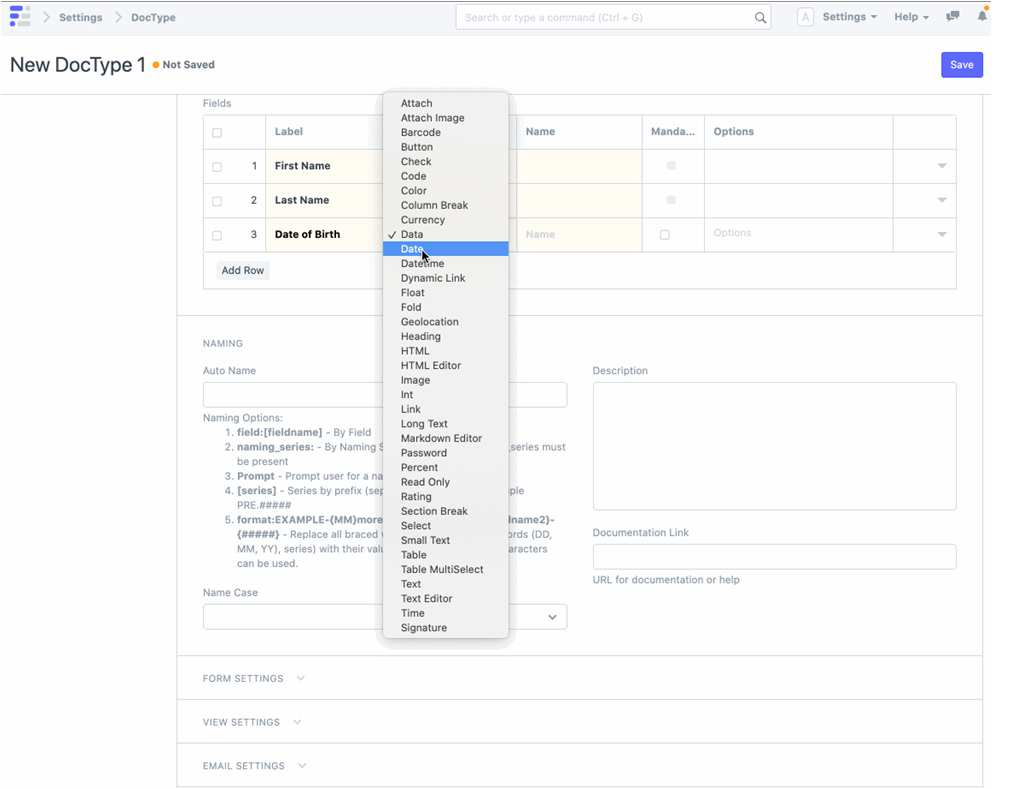Open the chat messages icon
Image resolution: width=1014 pixels, height=789 pixels.
(x=952, y=16)
